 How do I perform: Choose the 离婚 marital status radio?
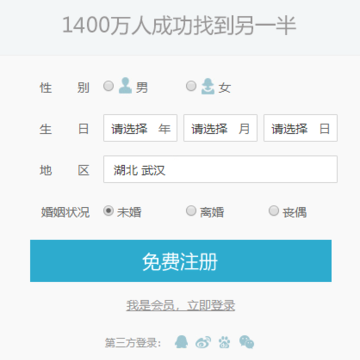tap(191, 211)
